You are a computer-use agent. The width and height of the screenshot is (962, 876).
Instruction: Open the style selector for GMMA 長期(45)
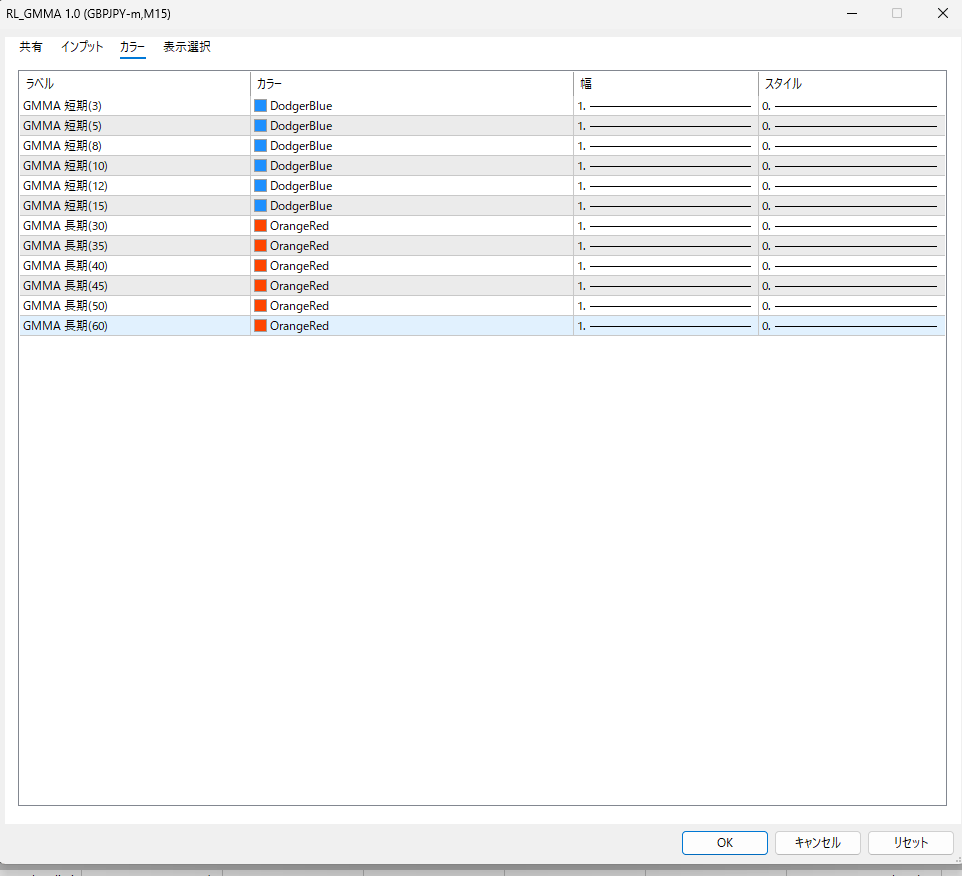pyautogui.click(x=852, y=285)
